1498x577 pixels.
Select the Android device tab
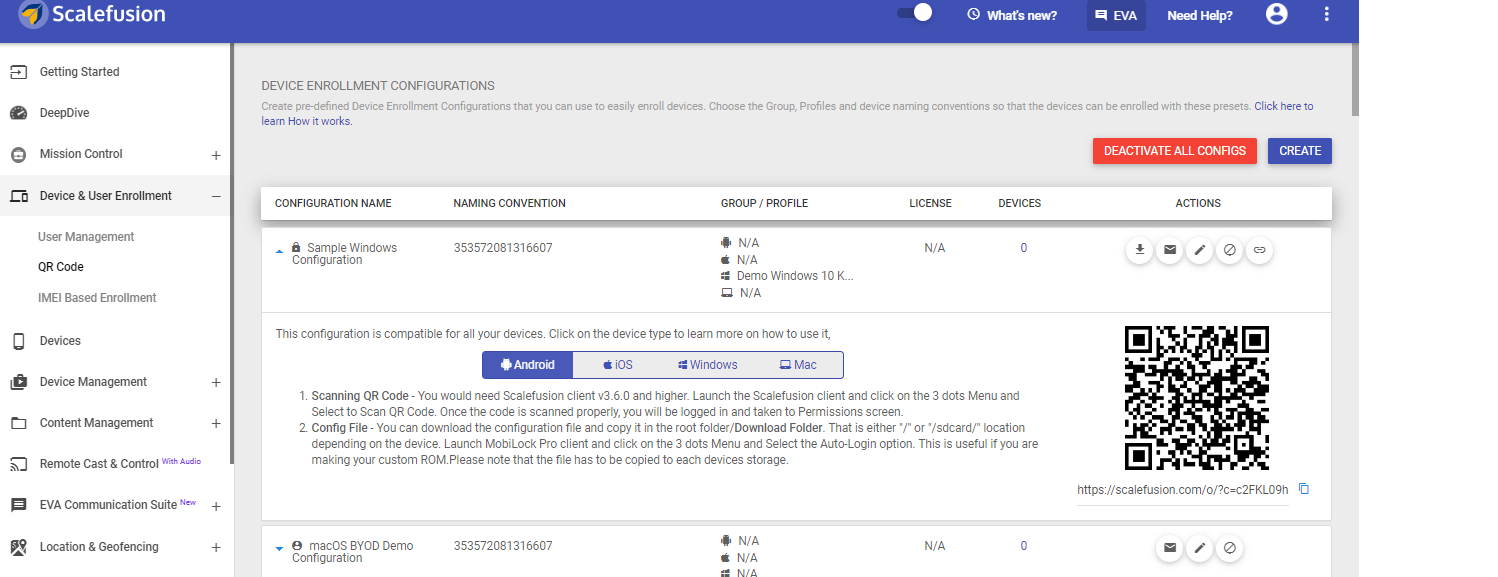(527, 365)
